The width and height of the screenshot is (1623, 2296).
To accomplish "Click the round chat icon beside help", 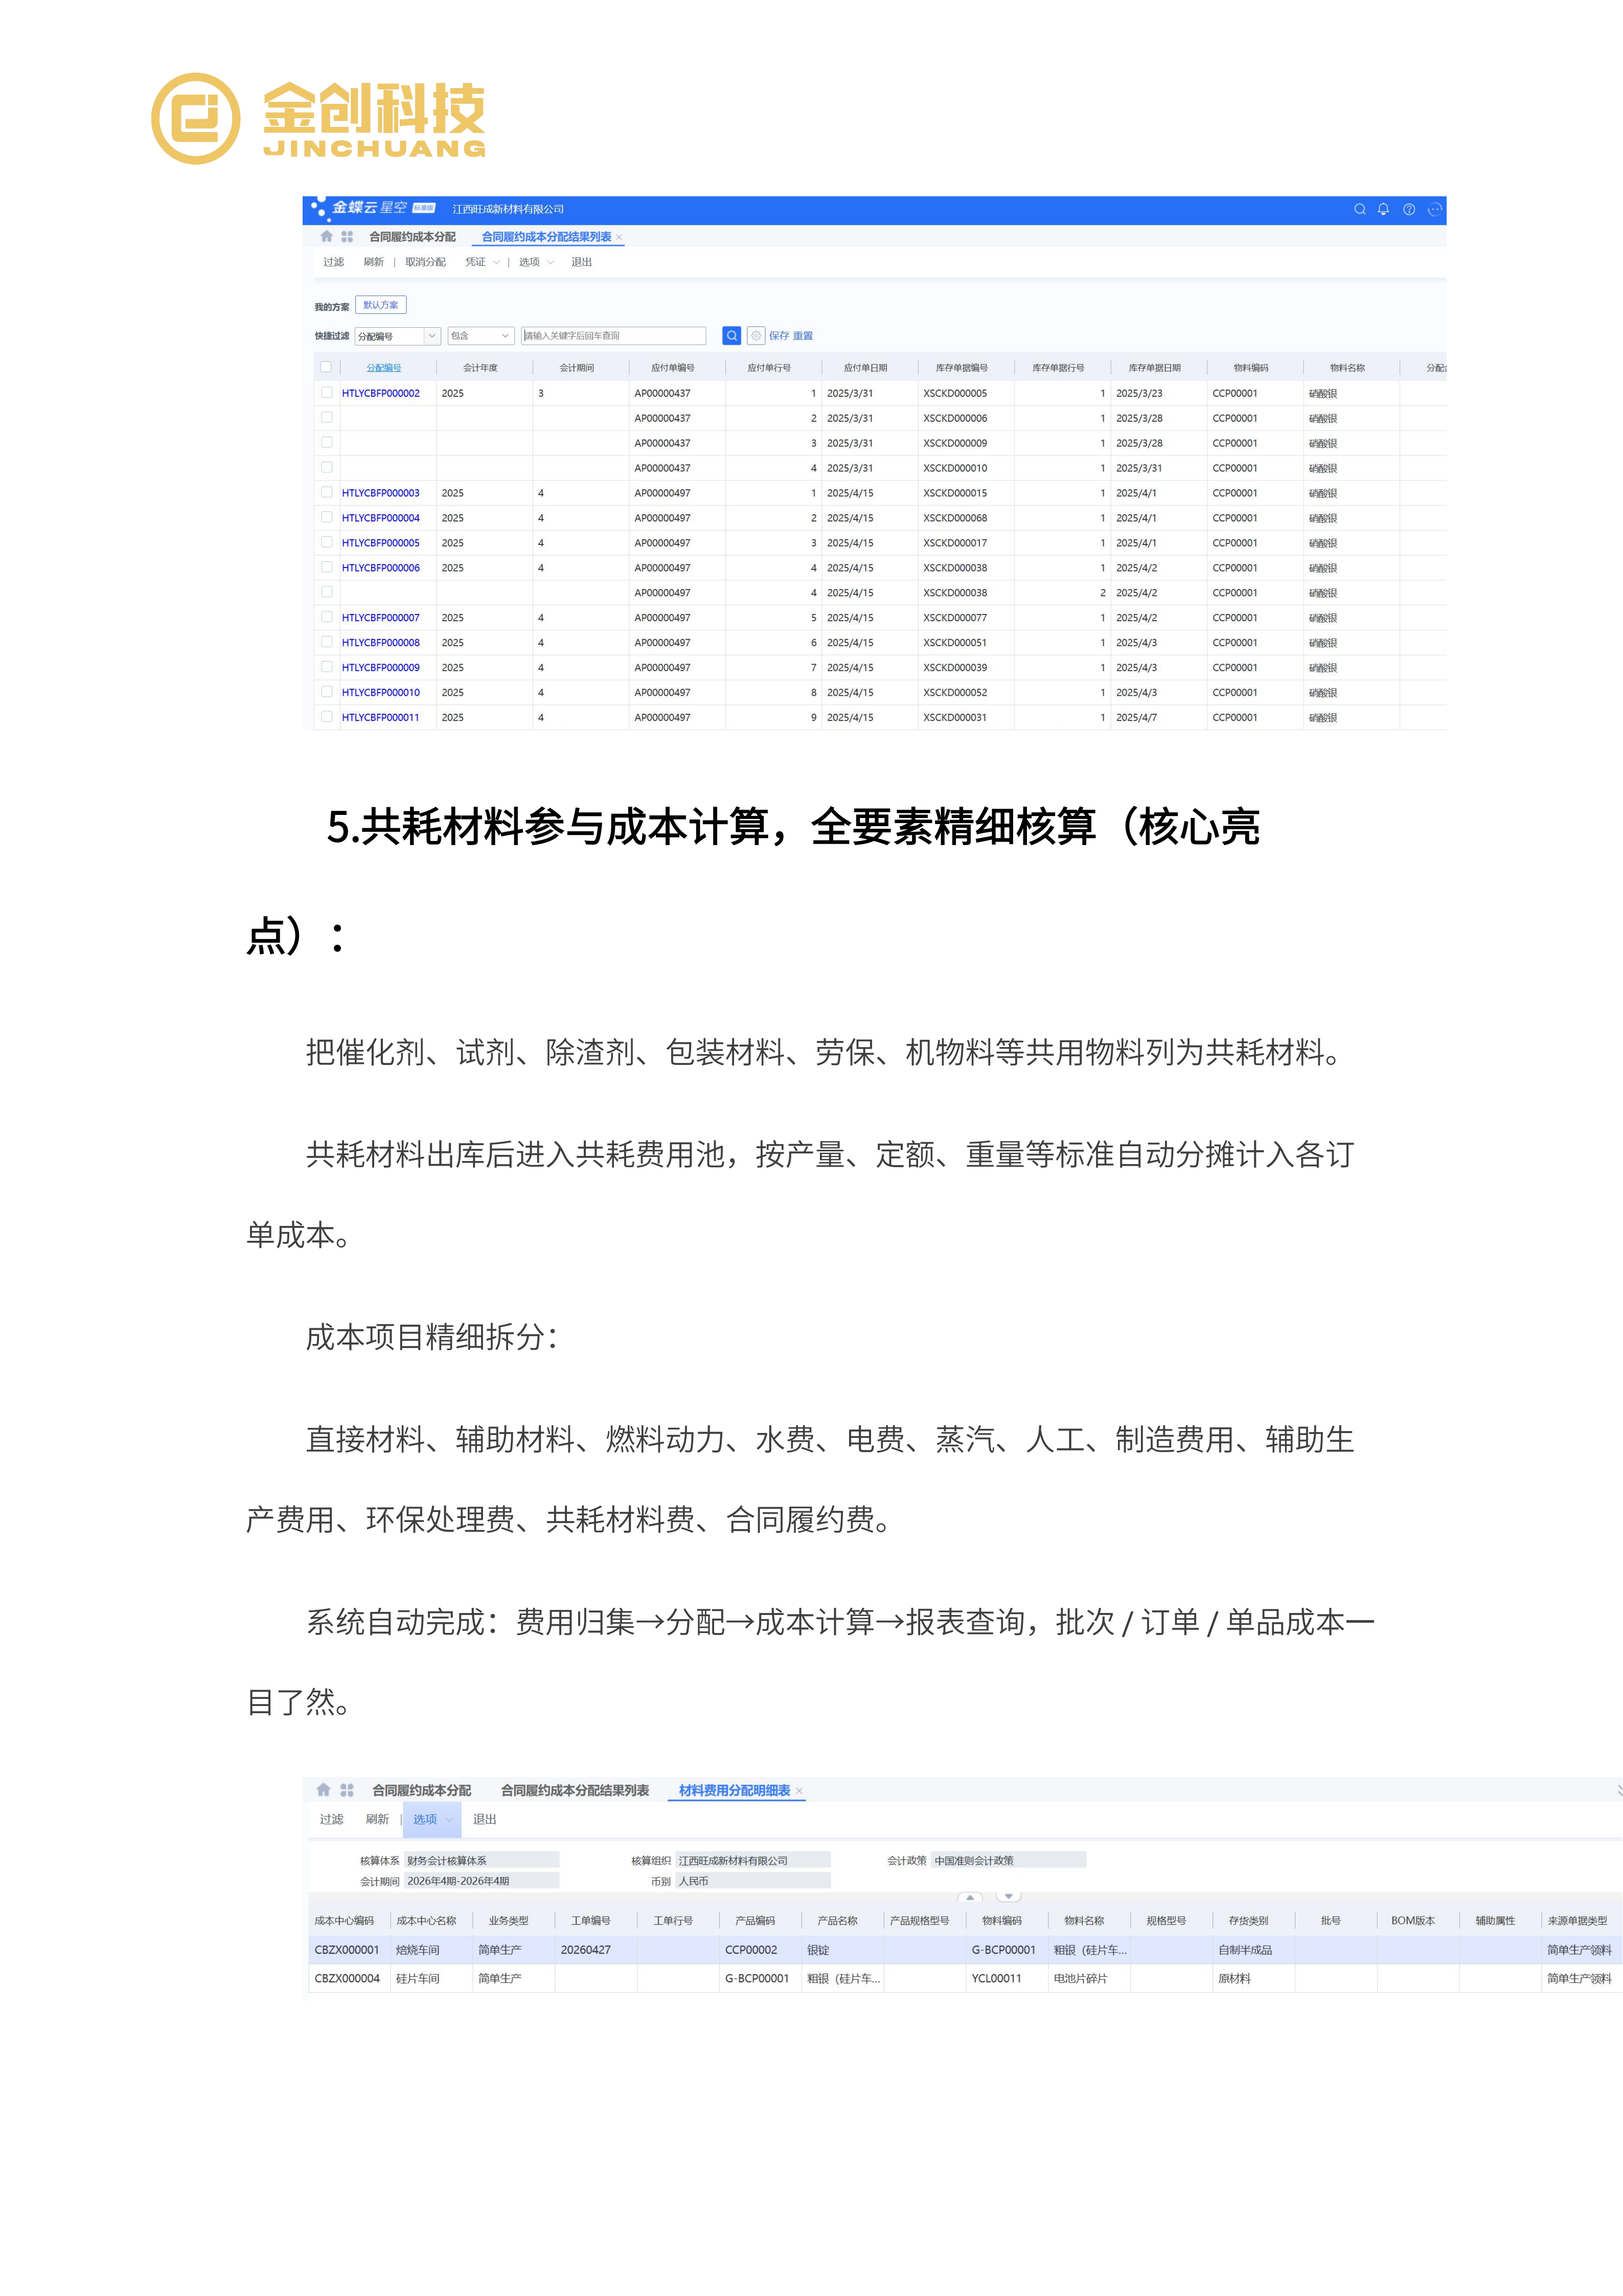I will coord(1435,209).
